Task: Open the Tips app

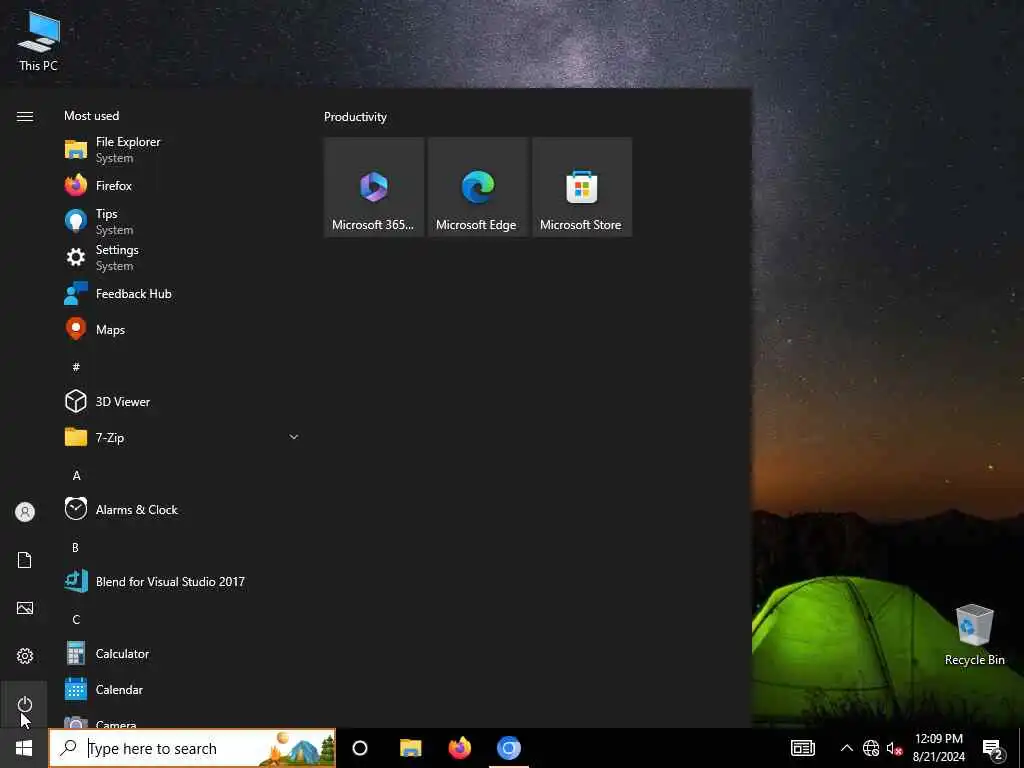Action: point(182,221)
